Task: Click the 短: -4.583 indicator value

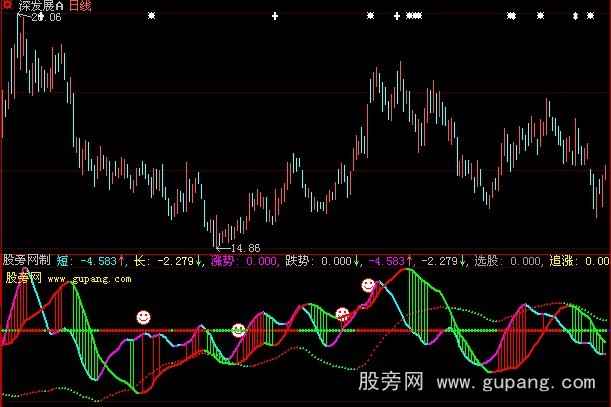Action: [x=90, y=261]
